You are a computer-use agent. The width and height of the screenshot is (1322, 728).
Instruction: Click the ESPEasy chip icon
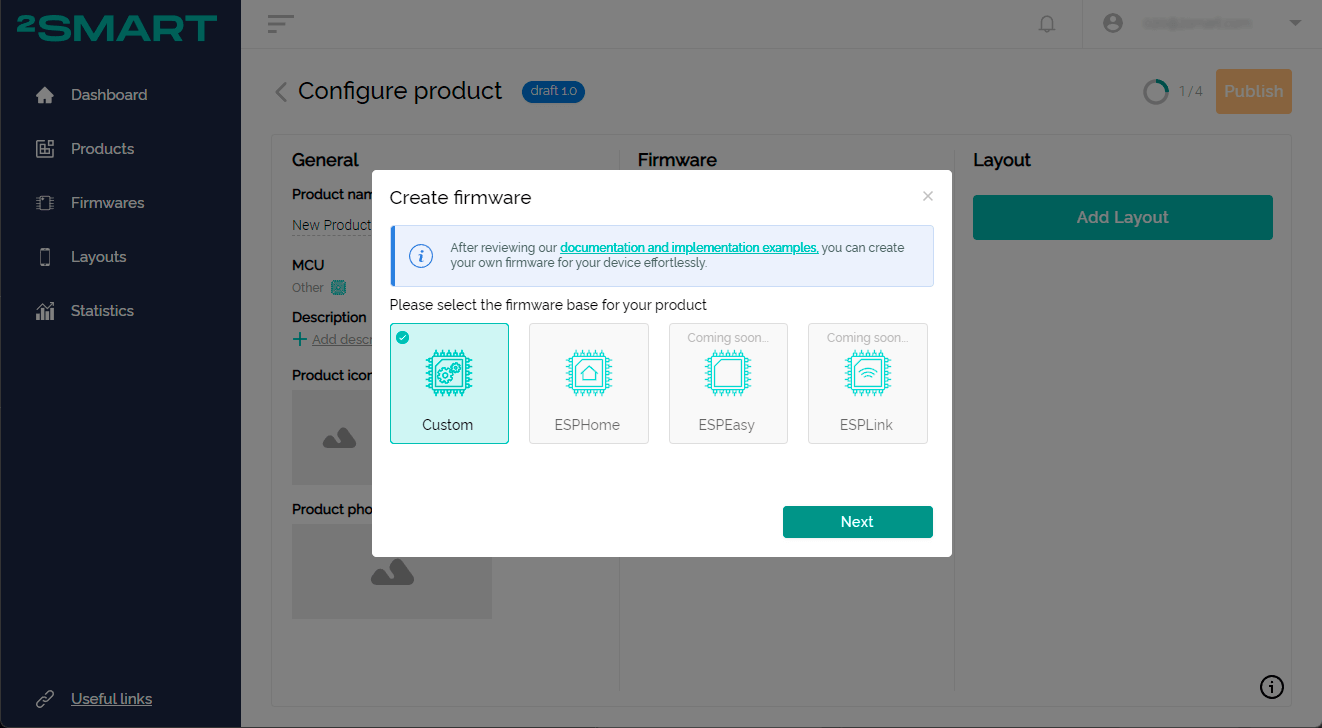click(728, 375)
